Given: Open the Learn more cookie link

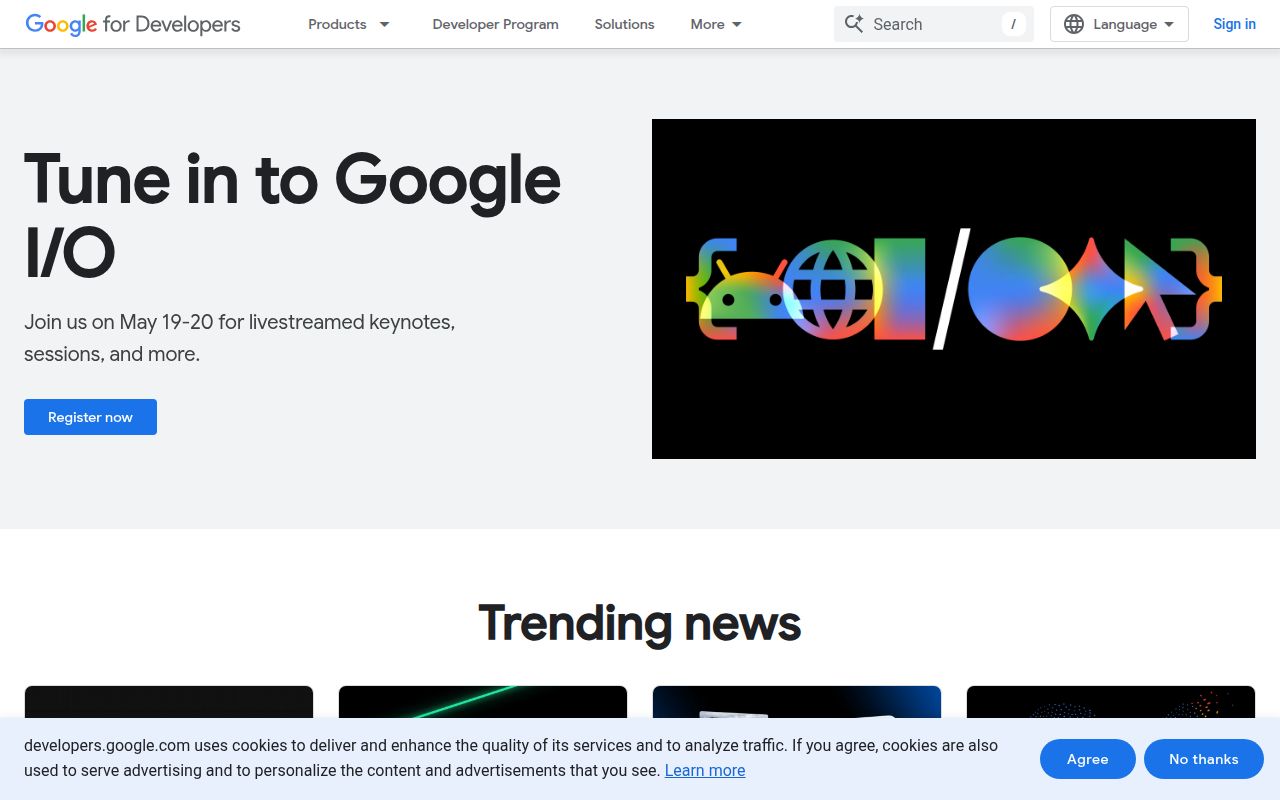Looking at the screenshot, I should pos(705,770).
